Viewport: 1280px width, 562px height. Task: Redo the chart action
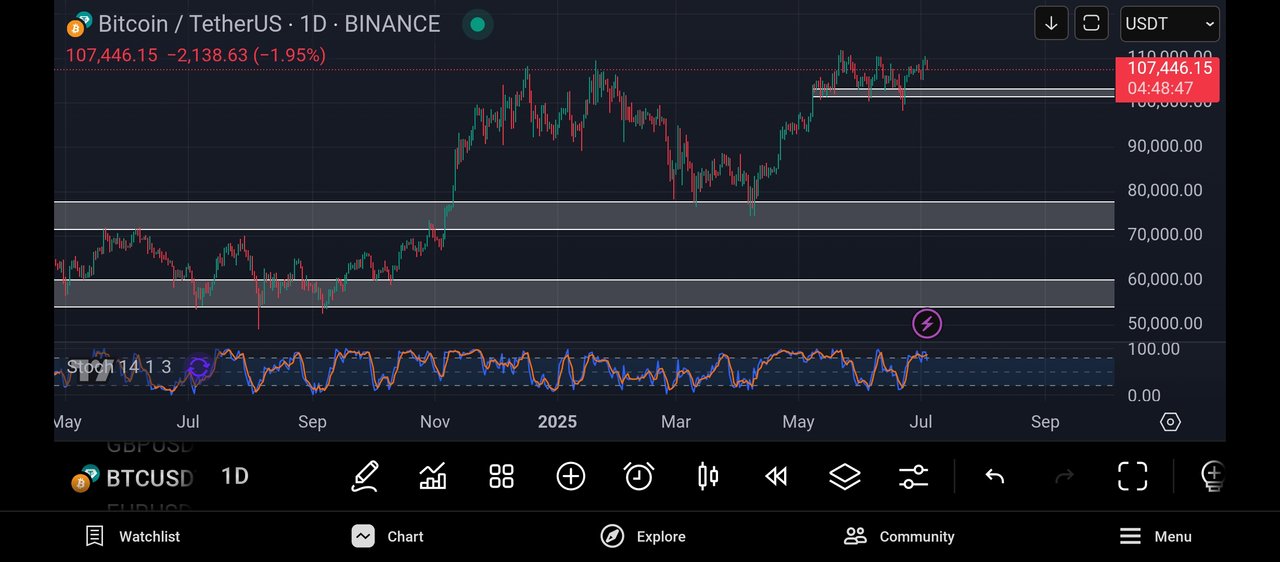(x=1064, y=477)
